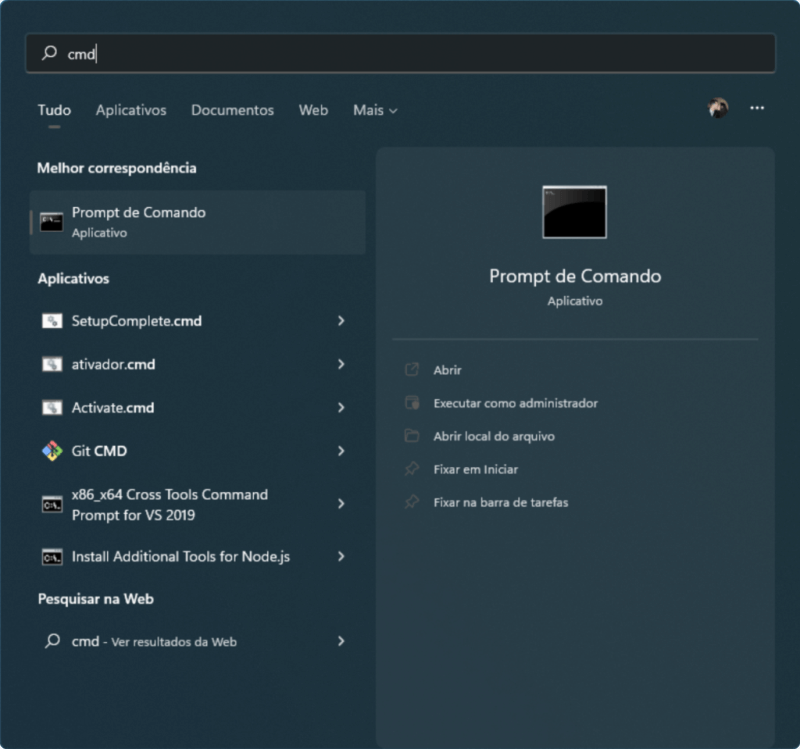The width and height of the screenshot is (800, 749).
Task: Click the folder icon for file location
Action: pyautogui.click(x=412, y=436)
